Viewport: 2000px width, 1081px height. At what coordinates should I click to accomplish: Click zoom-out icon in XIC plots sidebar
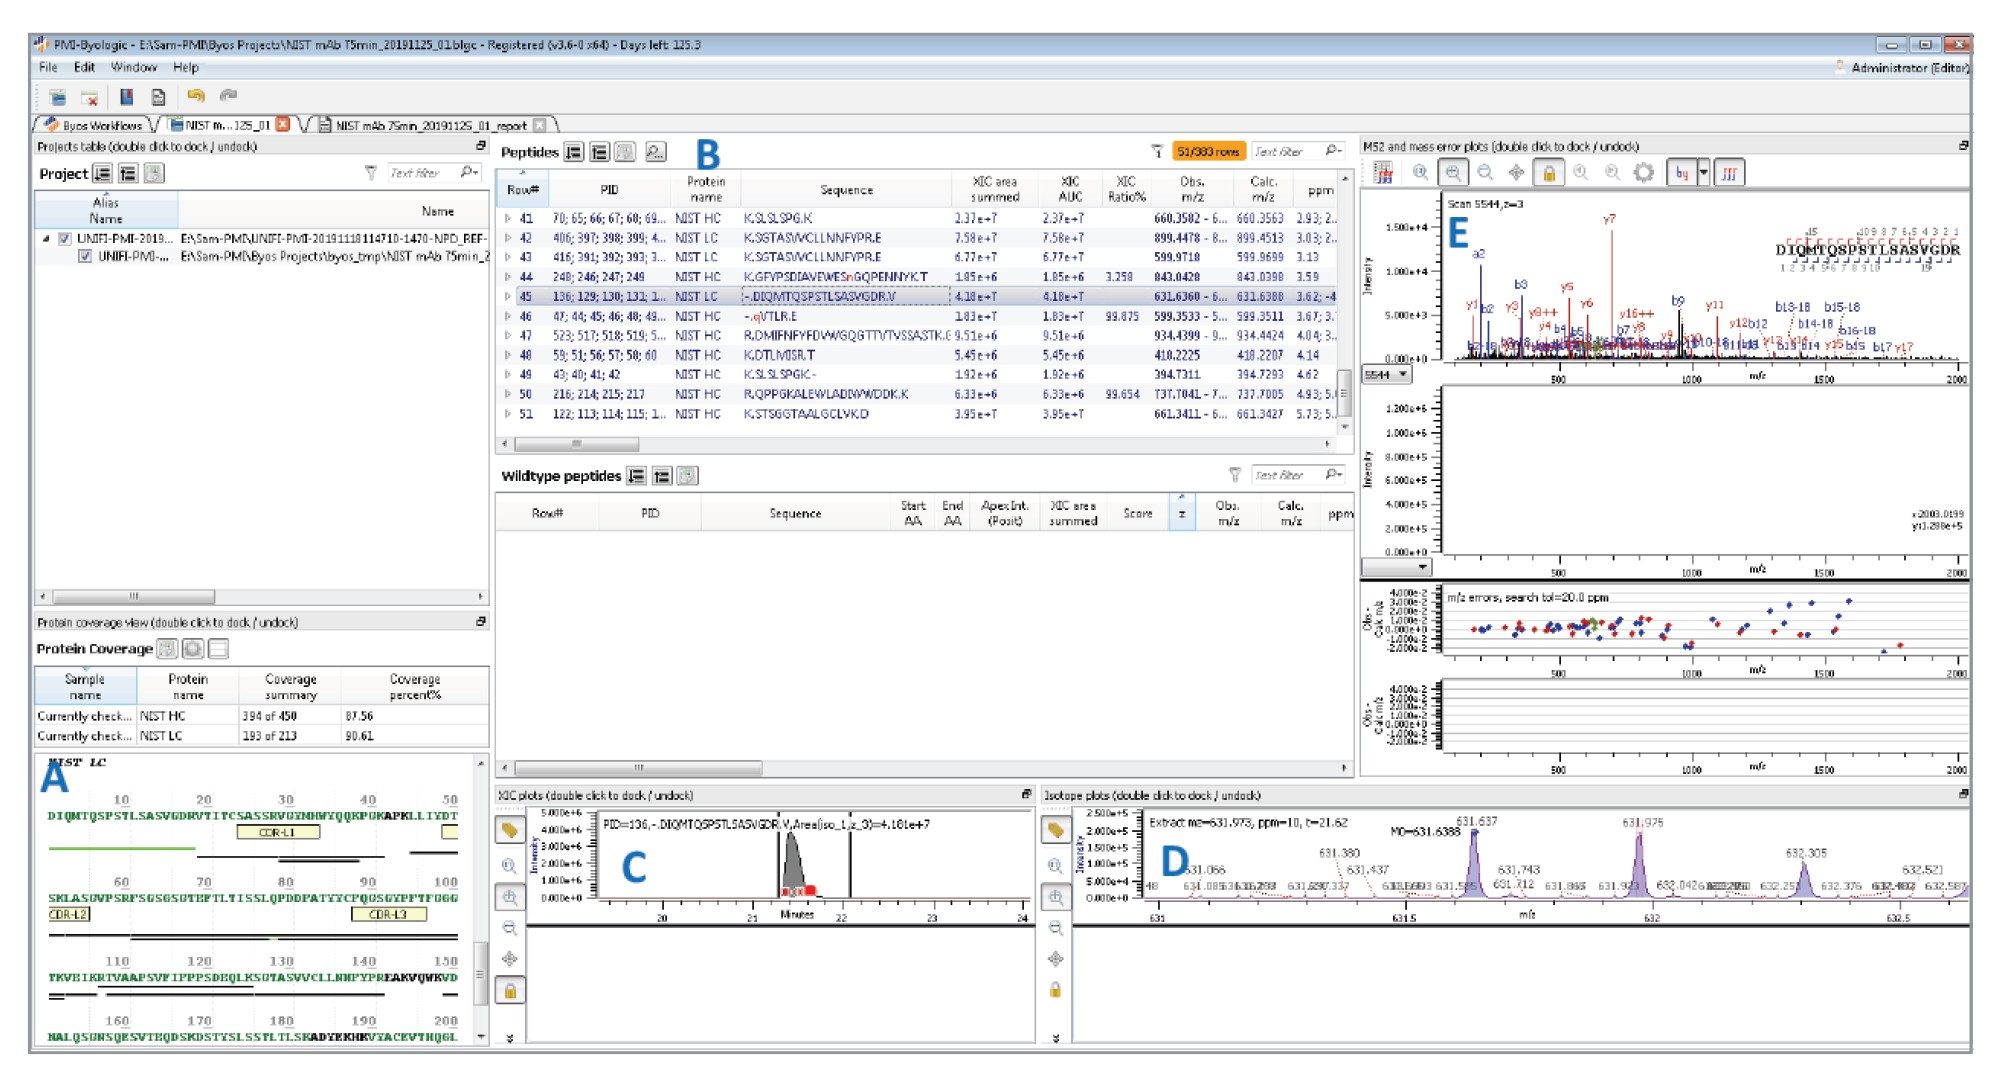509,928
